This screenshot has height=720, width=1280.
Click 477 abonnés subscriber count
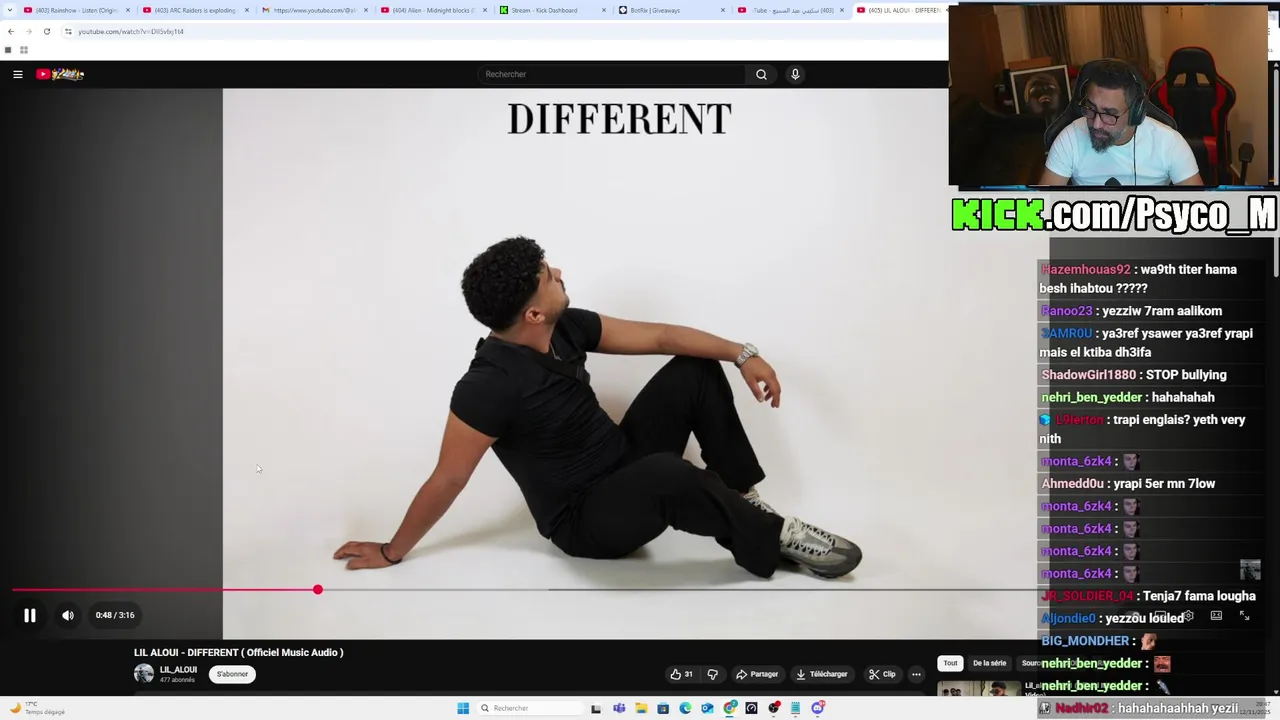point(177,680)
